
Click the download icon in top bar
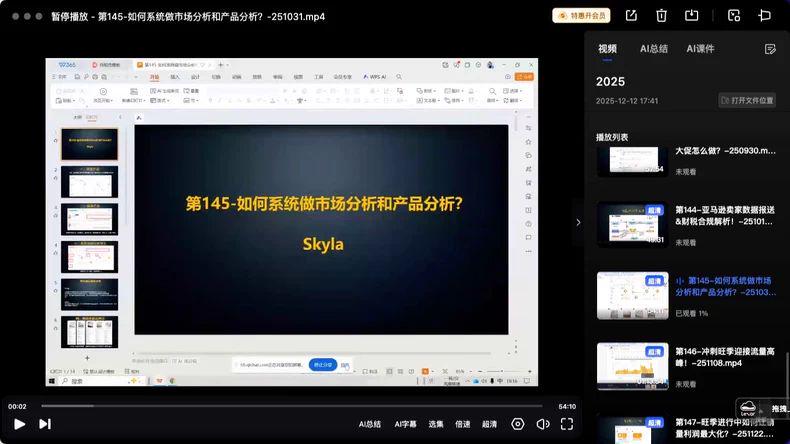691,16
